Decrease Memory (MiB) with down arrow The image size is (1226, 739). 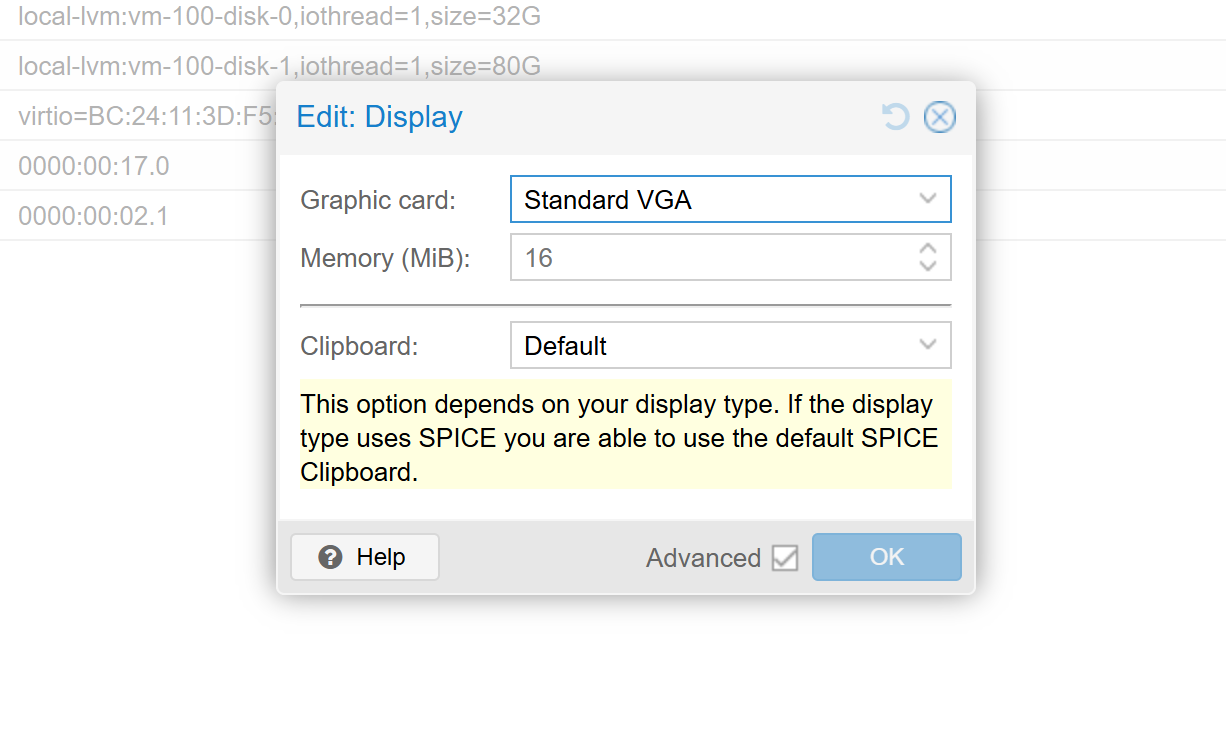[928, 266]
